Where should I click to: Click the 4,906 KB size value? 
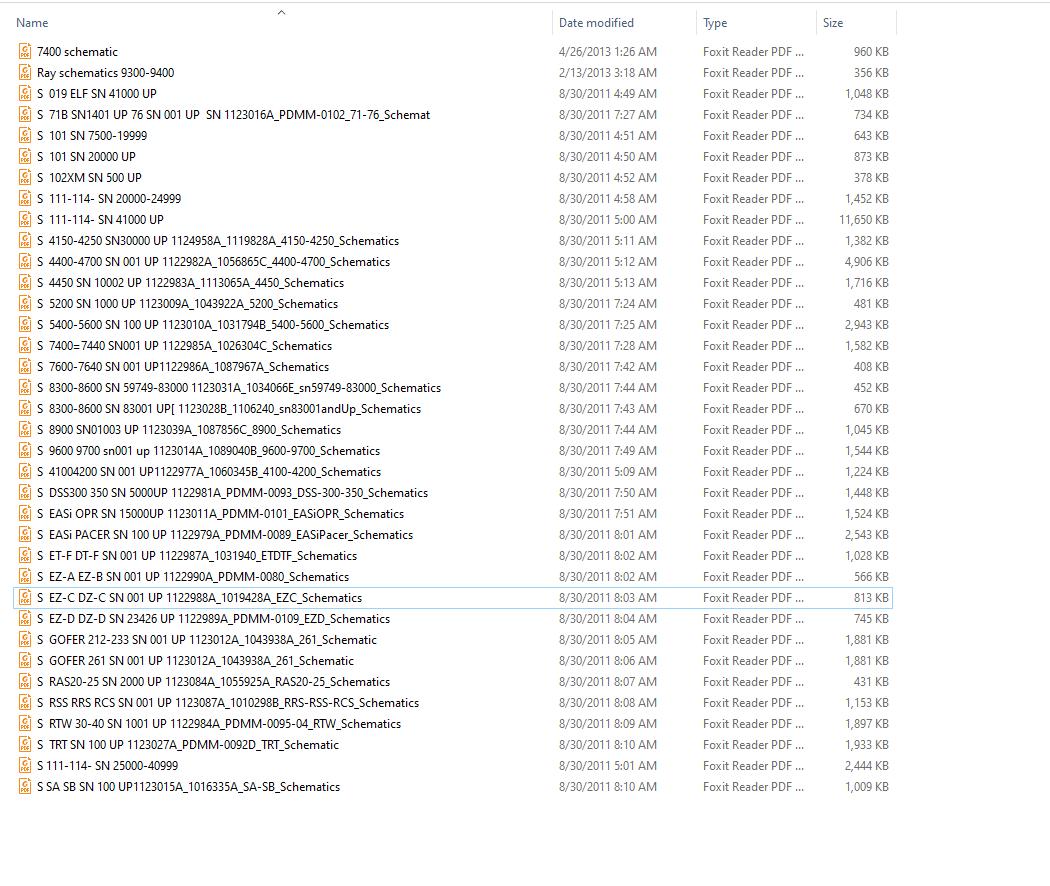point(867,261)
